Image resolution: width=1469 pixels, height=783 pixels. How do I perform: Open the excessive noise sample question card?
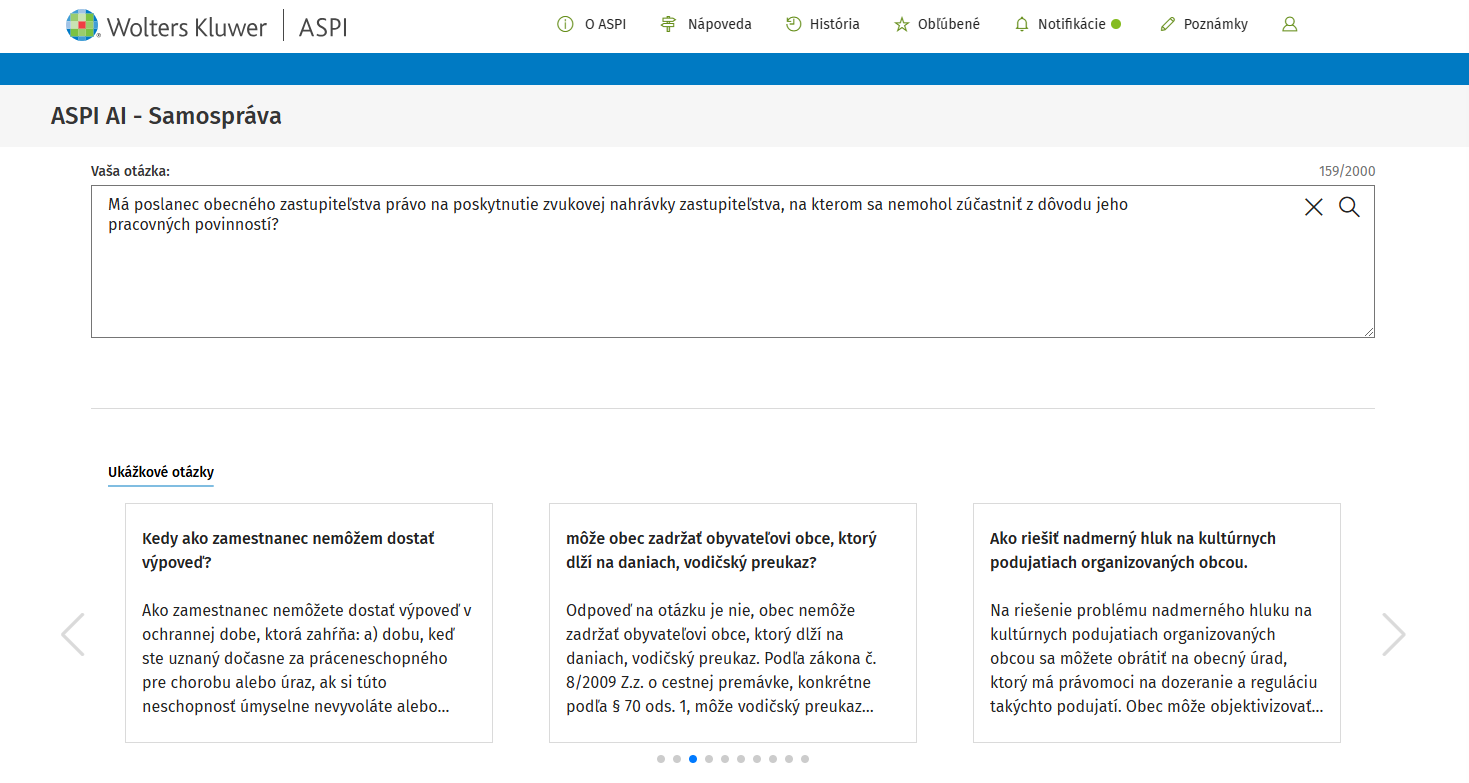(x=1156, y=622)
